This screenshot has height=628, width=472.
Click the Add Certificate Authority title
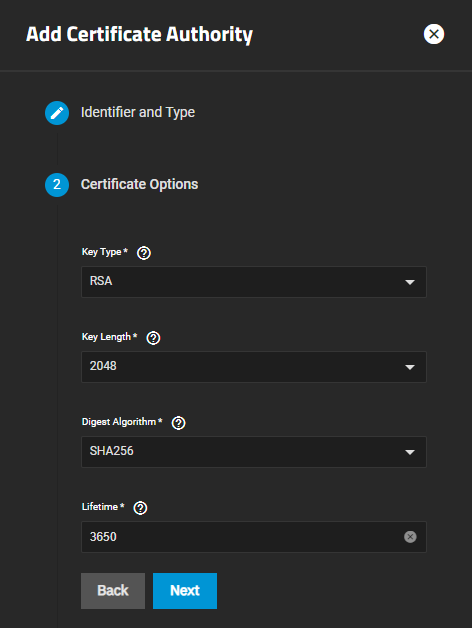pos(139,34)
